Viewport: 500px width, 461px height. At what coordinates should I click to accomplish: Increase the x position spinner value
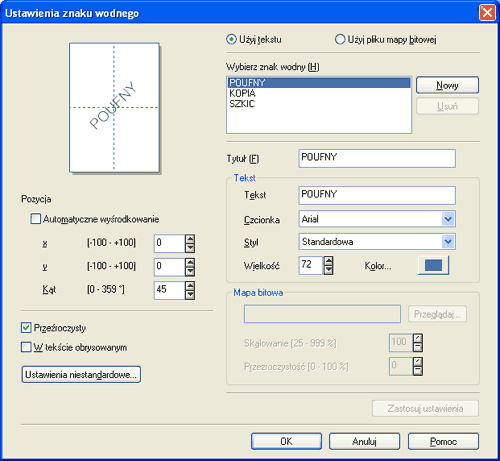tap(190, 239)
